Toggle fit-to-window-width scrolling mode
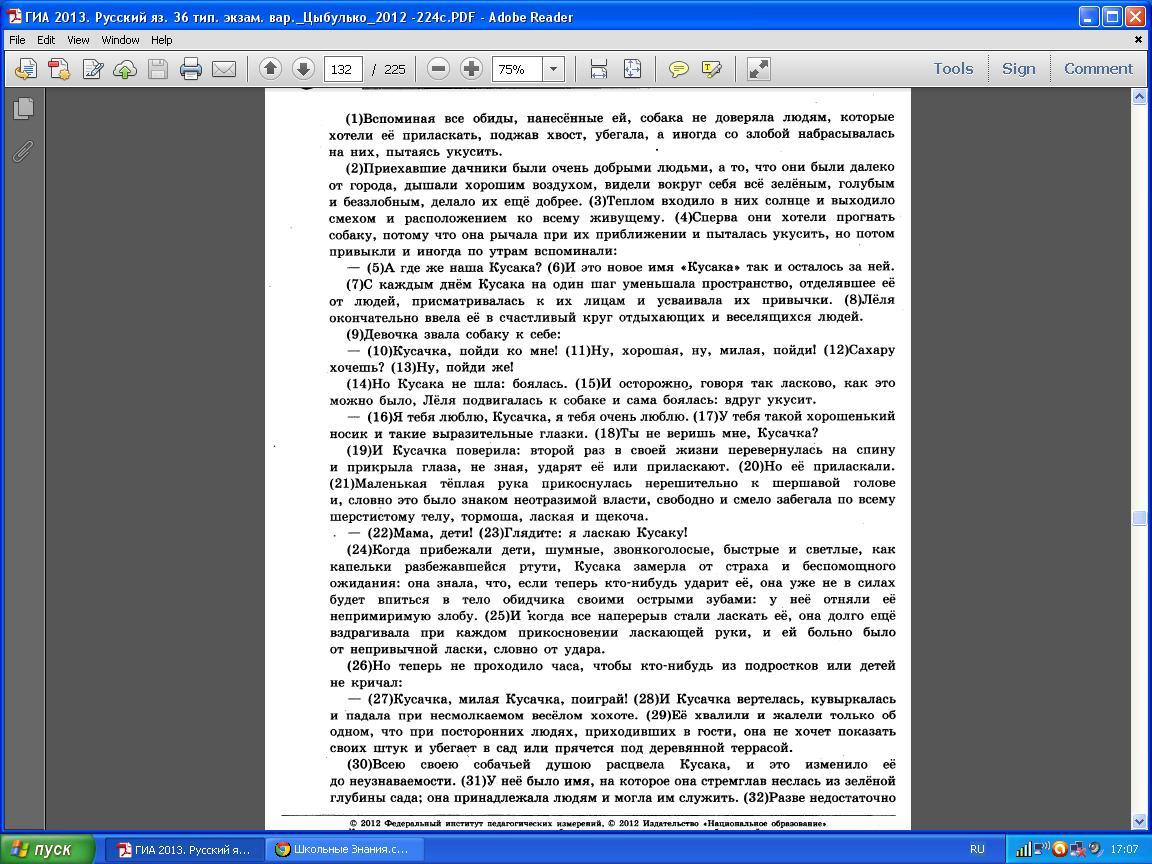This screenshot has height=864, width=1152. coord(599,69)
